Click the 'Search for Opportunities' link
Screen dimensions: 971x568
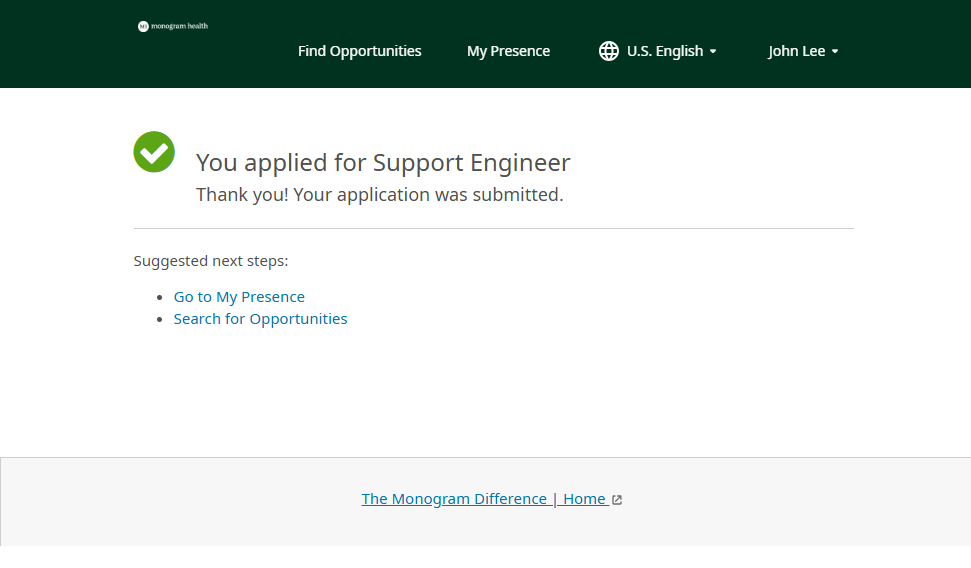(x=260, y=319)
